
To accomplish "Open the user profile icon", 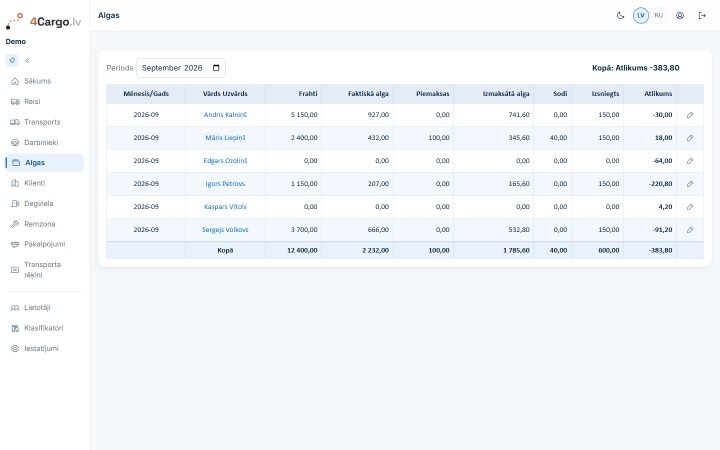I will coord(680,16).
